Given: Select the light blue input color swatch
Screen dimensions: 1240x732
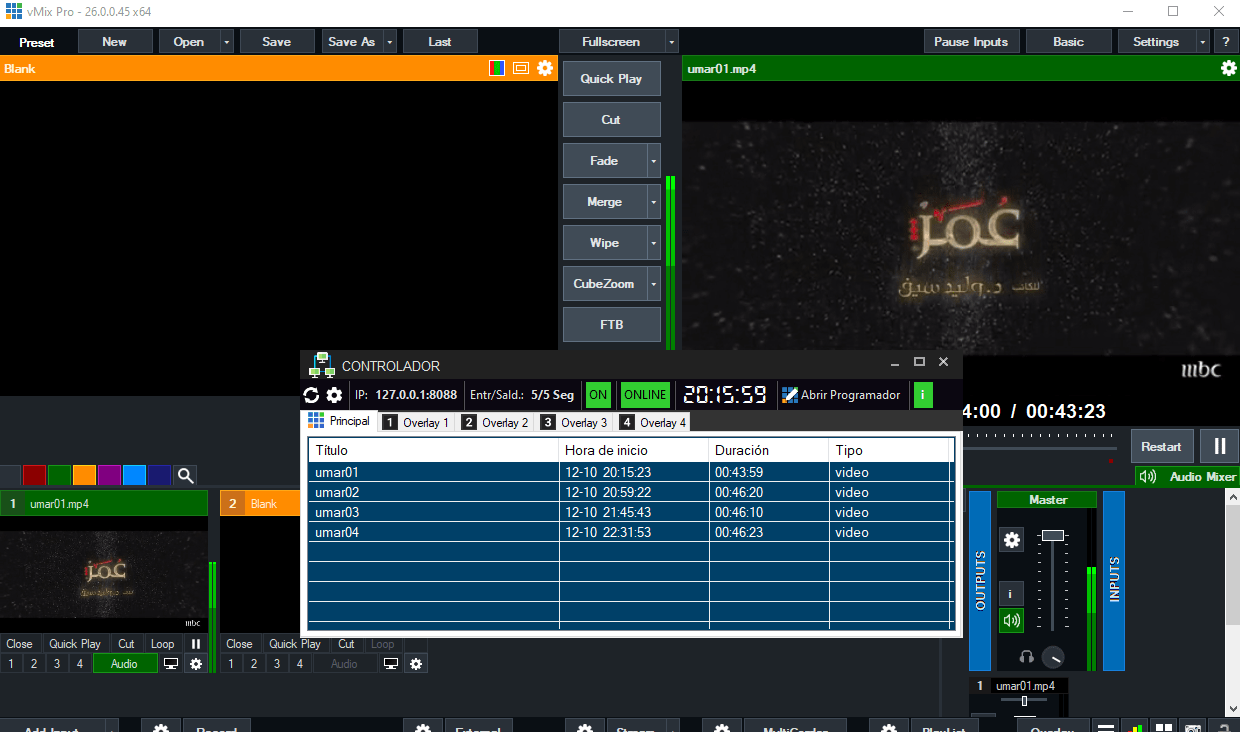Looking at the screenshot, I should pos(135,476).
